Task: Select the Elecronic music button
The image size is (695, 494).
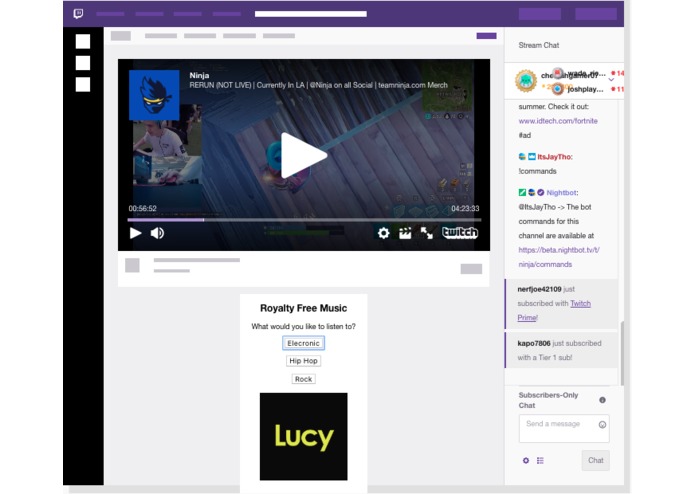Action: pyautogui.click(x=304, y=343)
